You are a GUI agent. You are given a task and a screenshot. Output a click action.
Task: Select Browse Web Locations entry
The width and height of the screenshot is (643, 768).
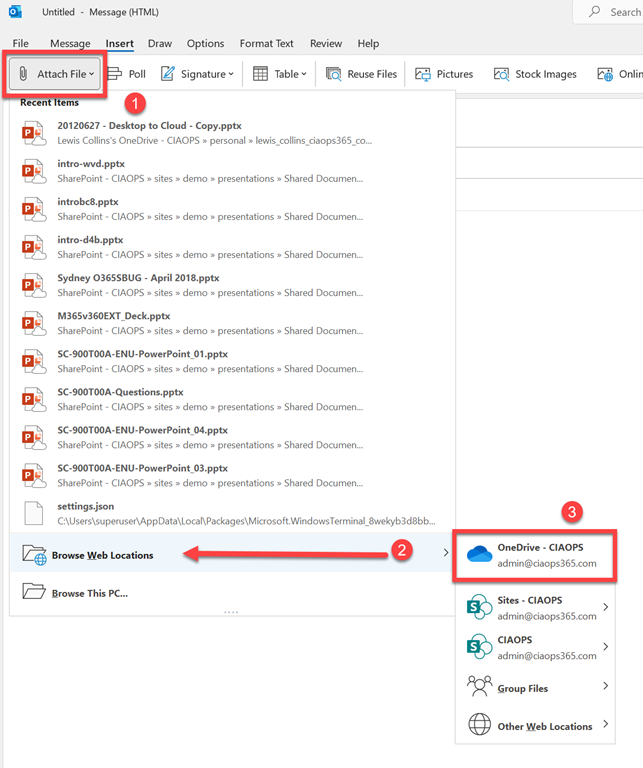[x=102, y=555]
